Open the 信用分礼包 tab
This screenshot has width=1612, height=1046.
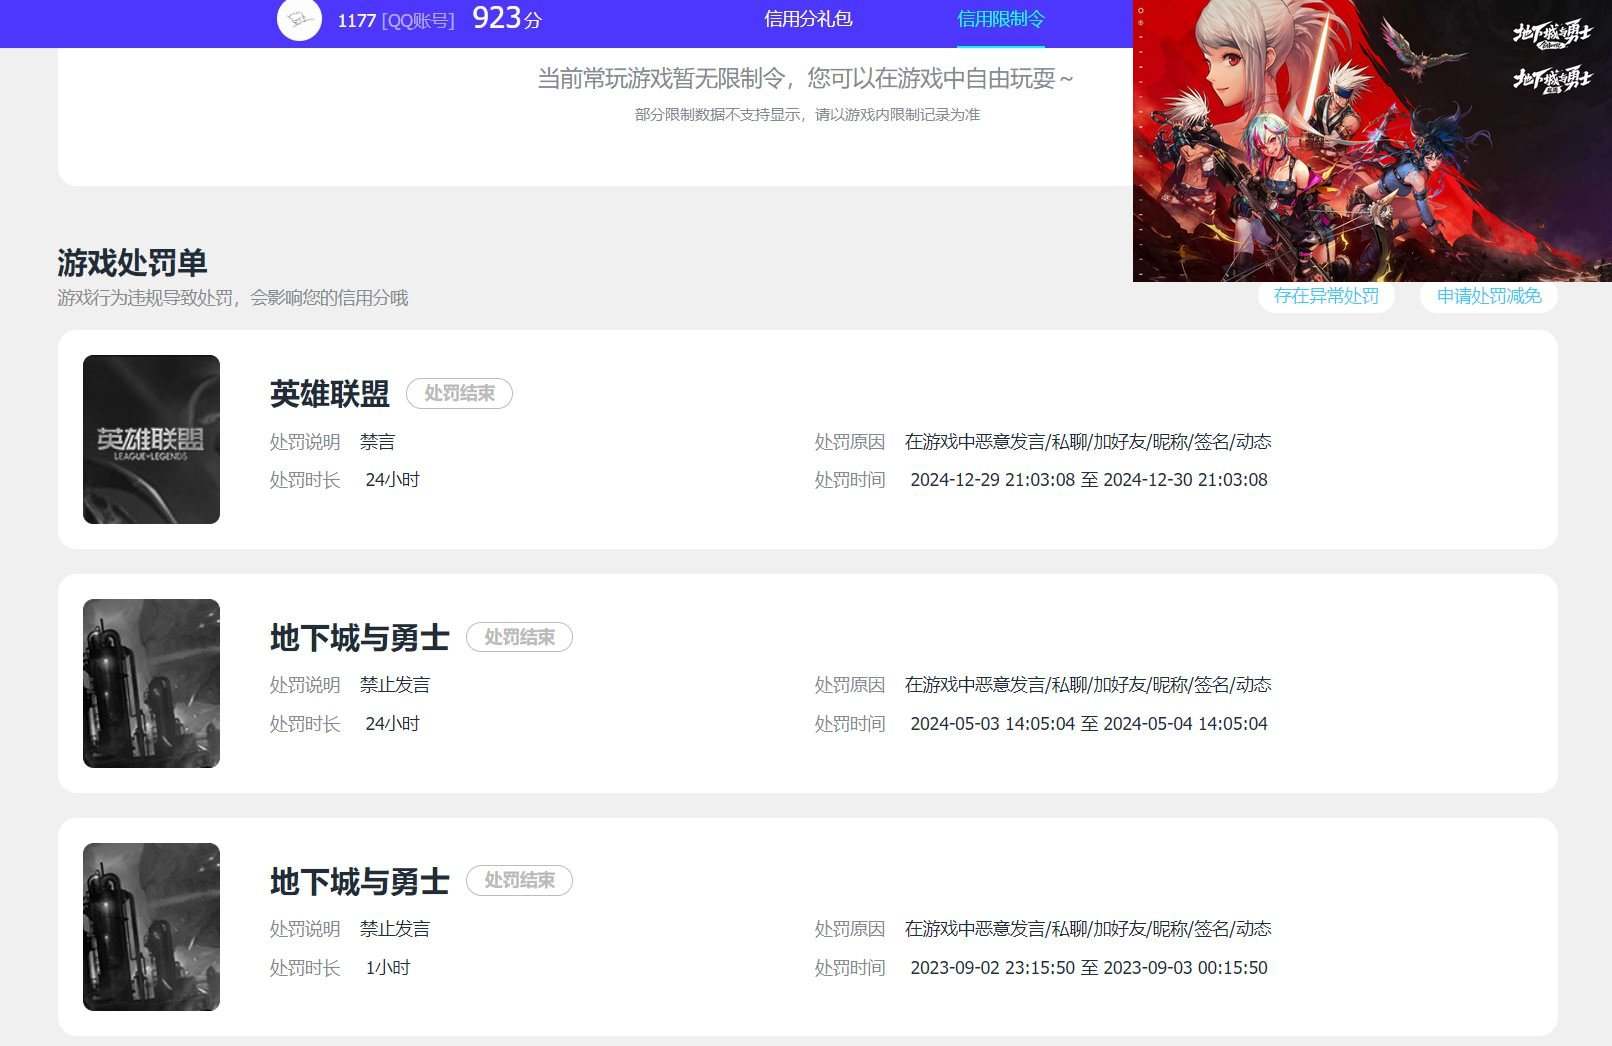[x=808, y=19]
